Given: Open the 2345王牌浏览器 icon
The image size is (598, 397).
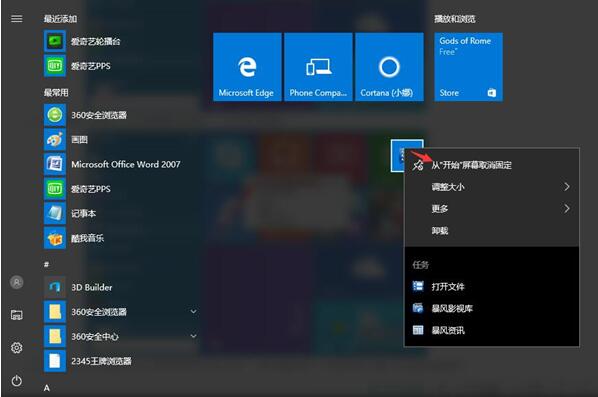Looking at the screenshot, I should (x=55, y=361).
